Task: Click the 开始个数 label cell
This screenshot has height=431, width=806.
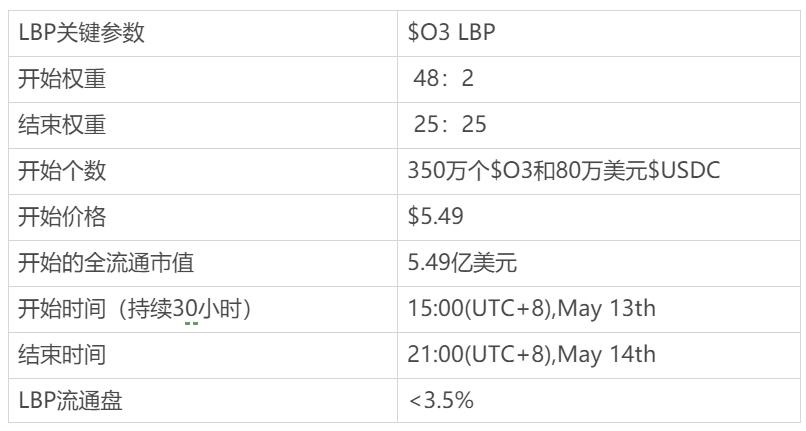Action: tap(62, 171)
